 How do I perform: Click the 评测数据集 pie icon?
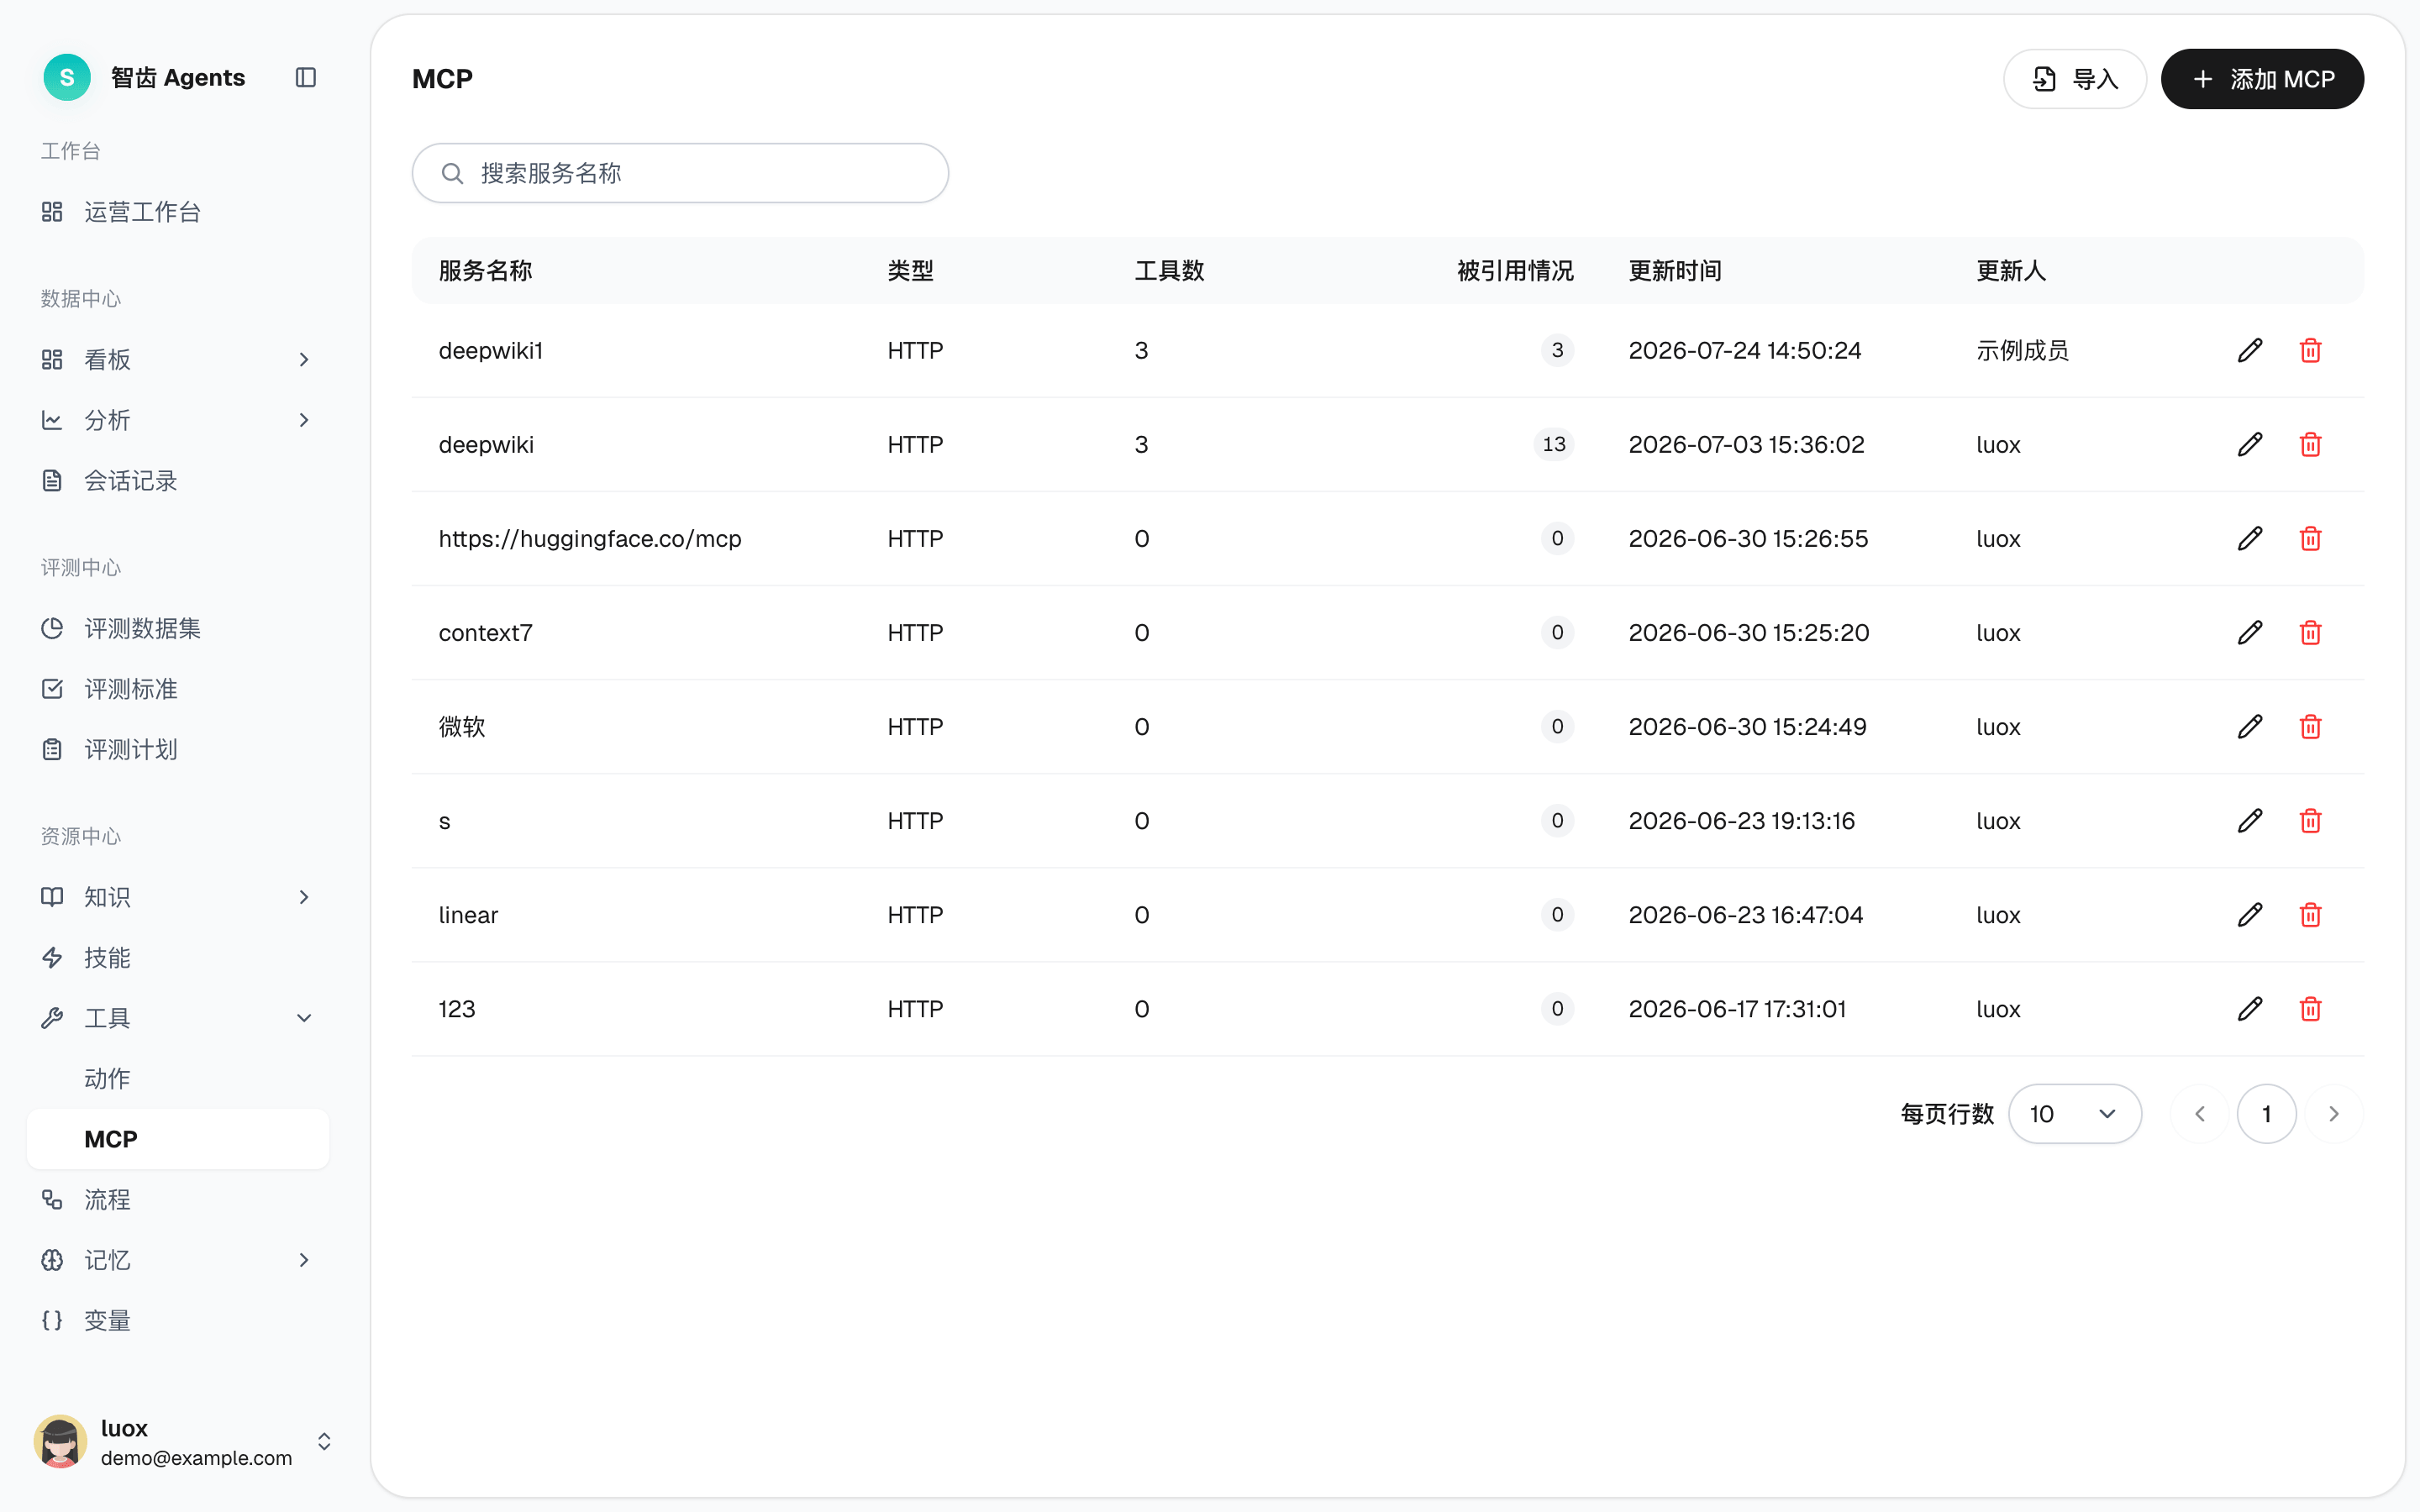click(52, 628)
